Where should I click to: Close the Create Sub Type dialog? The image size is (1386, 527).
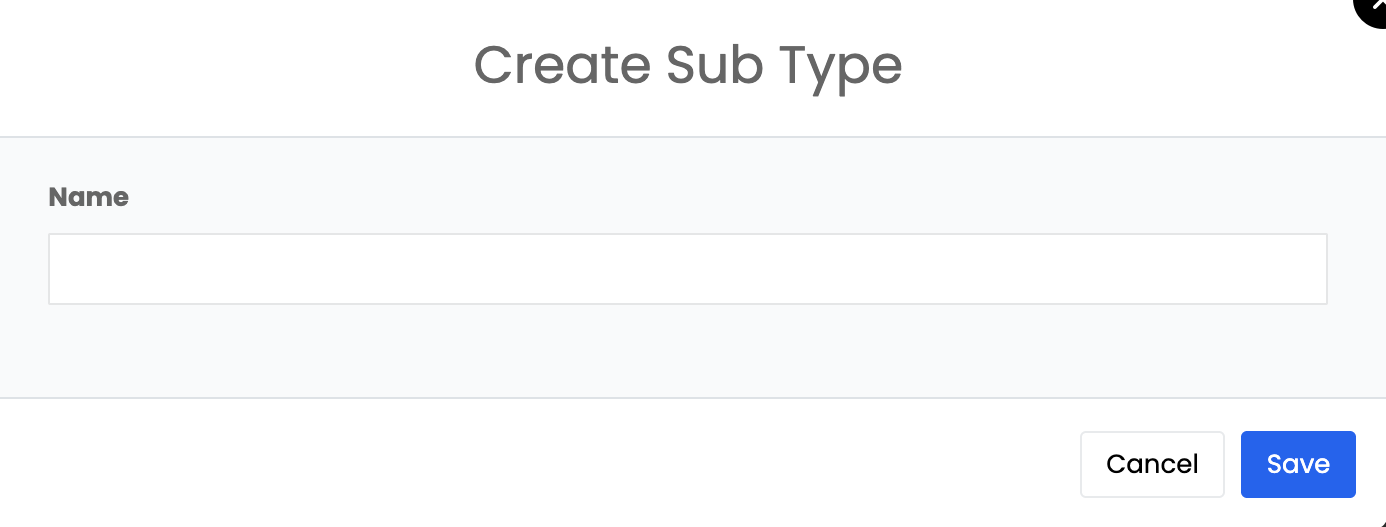[x=1374, y=10]
